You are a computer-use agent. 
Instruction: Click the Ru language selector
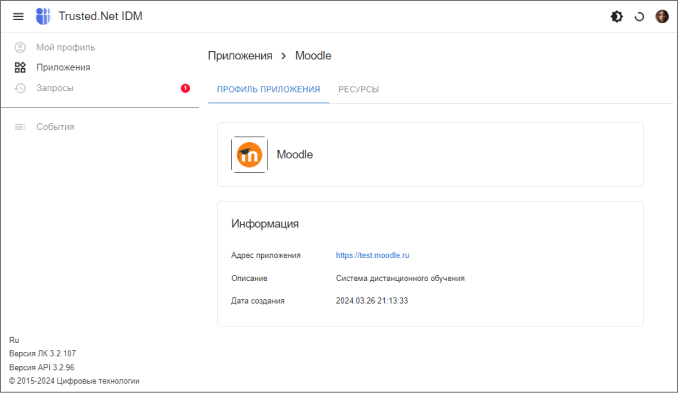point(14,340)
